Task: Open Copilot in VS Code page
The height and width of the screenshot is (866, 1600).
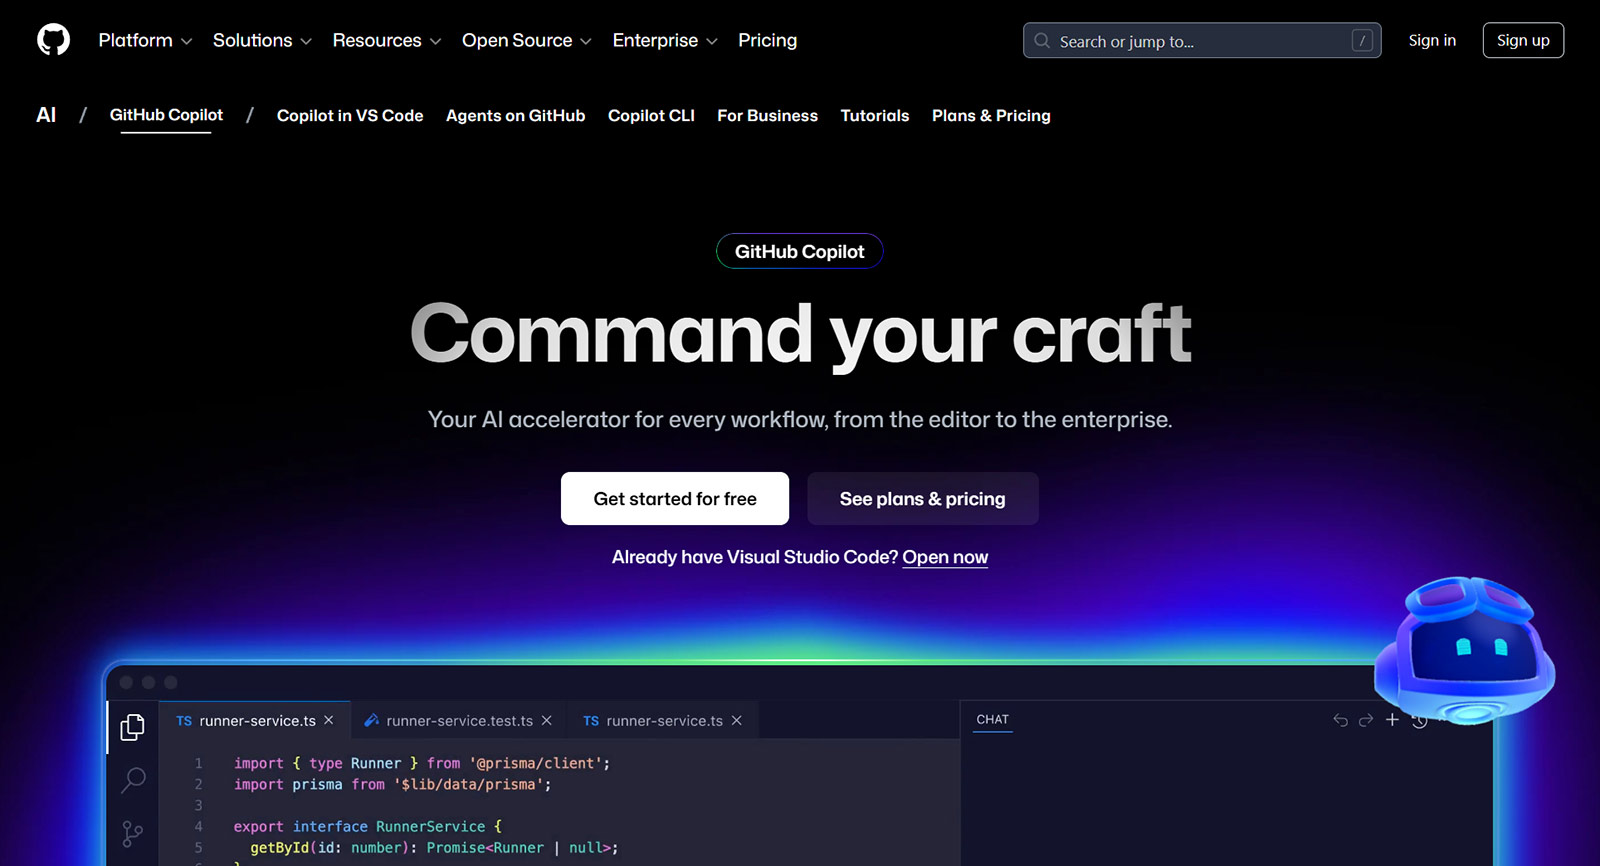Action: [350, 116]
